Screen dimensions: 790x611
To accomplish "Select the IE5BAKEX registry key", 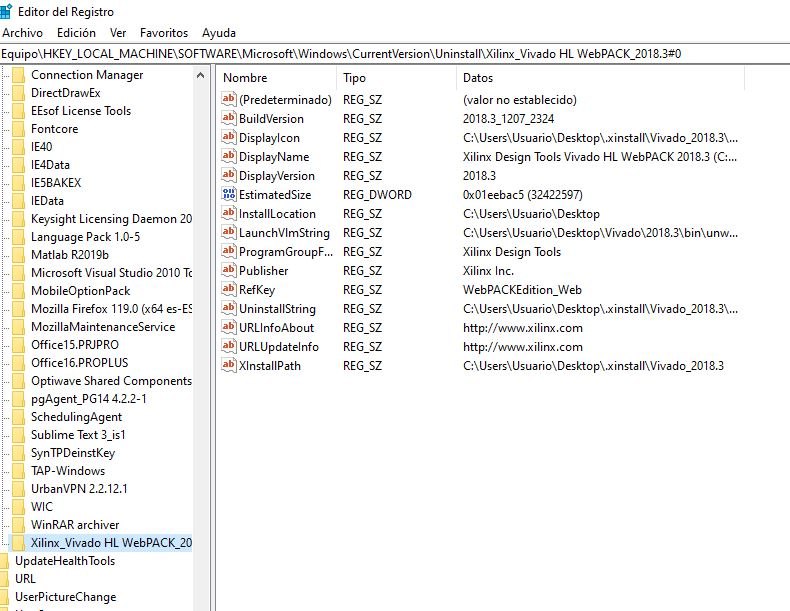I will (56, 183).
